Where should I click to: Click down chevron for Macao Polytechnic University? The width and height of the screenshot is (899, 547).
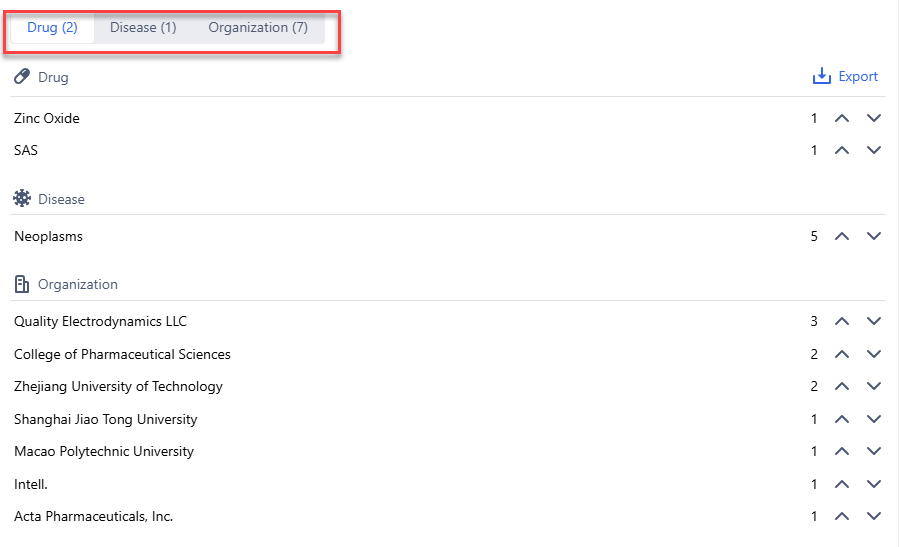[874, 452]
